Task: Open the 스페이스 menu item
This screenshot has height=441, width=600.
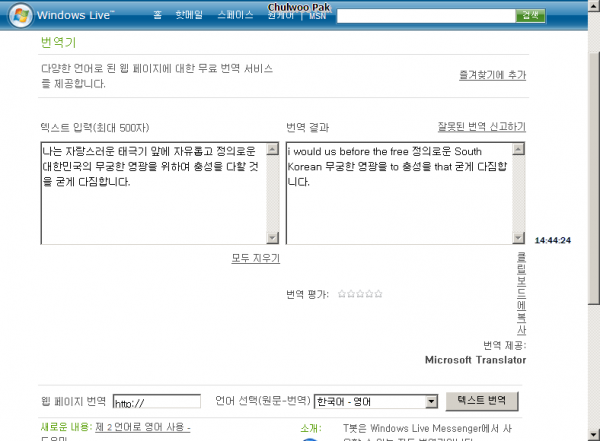Action: [x=235, y=15]
